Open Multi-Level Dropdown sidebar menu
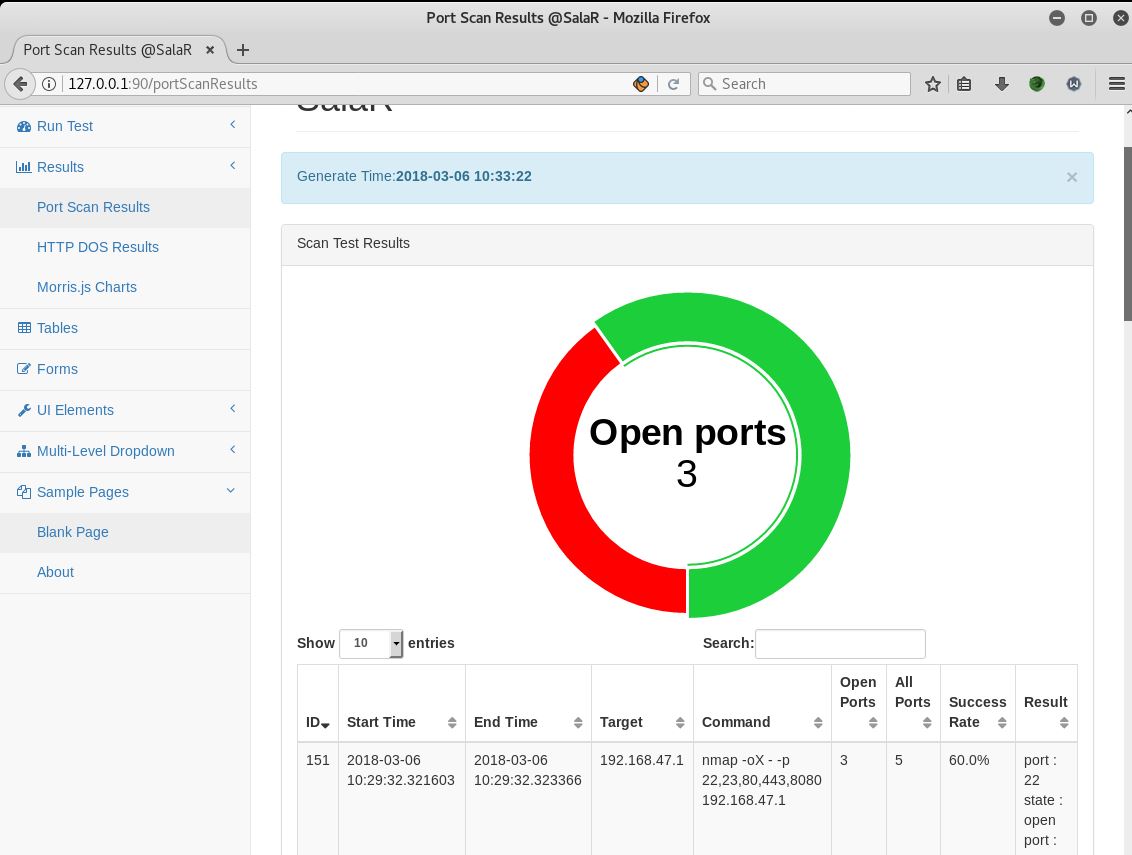This screenshot has height=855, width=1132. click(x=126, y=451)
